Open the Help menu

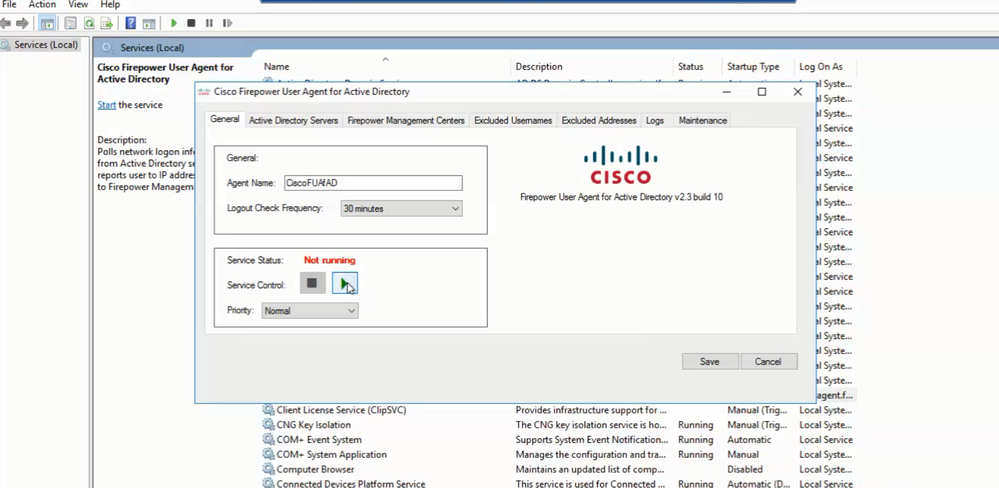point(110,4)
